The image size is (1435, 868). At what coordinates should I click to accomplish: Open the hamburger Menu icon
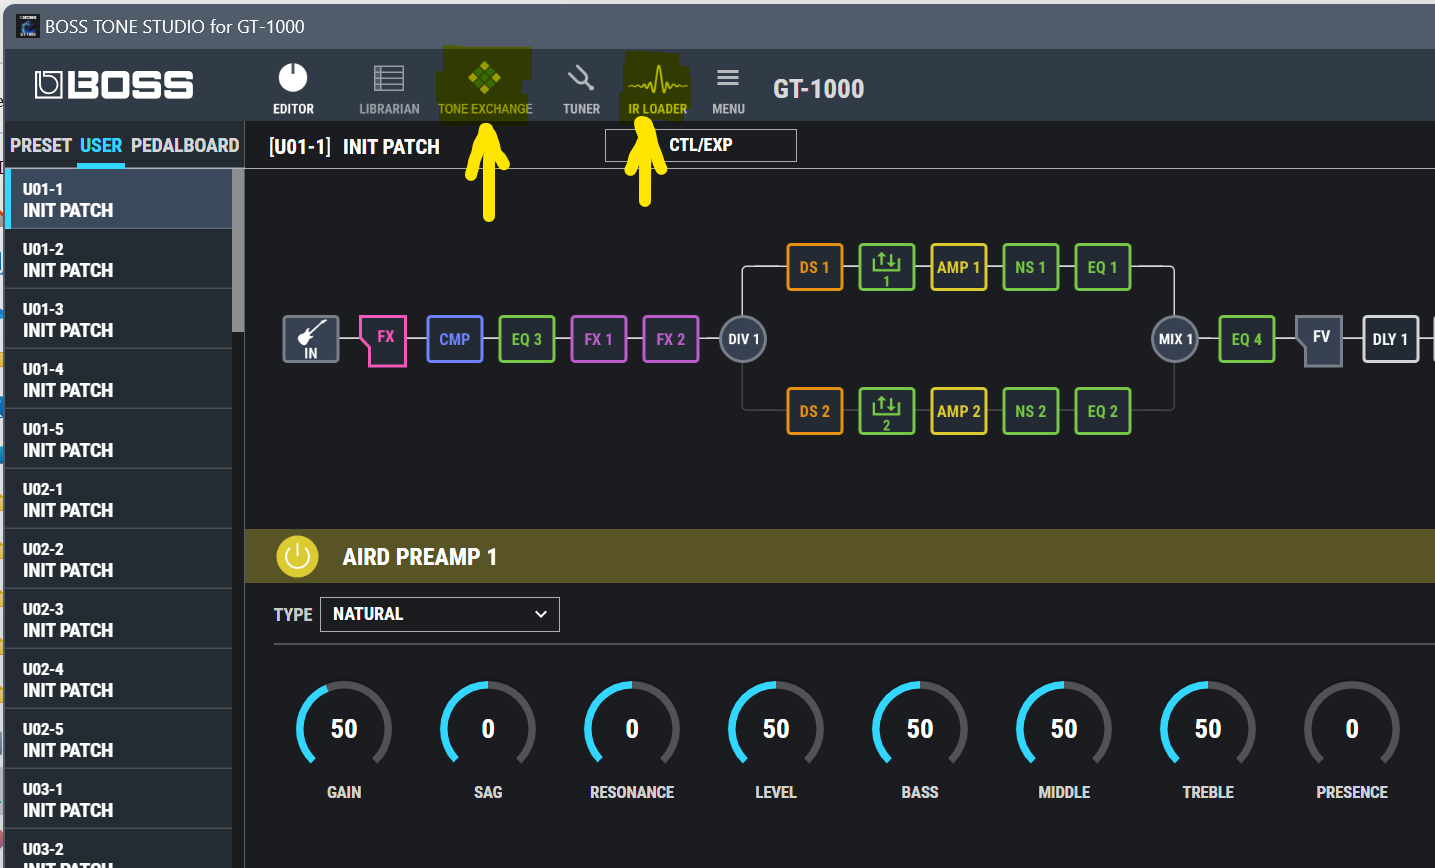[x=728, y=78]
